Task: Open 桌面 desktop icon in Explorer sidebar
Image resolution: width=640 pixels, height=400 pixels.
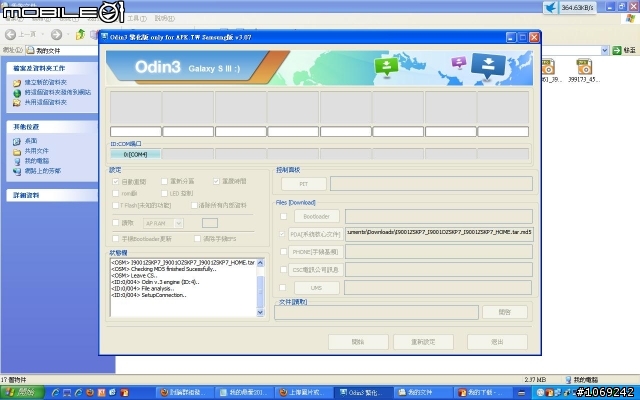Action: tap(17, 142)
